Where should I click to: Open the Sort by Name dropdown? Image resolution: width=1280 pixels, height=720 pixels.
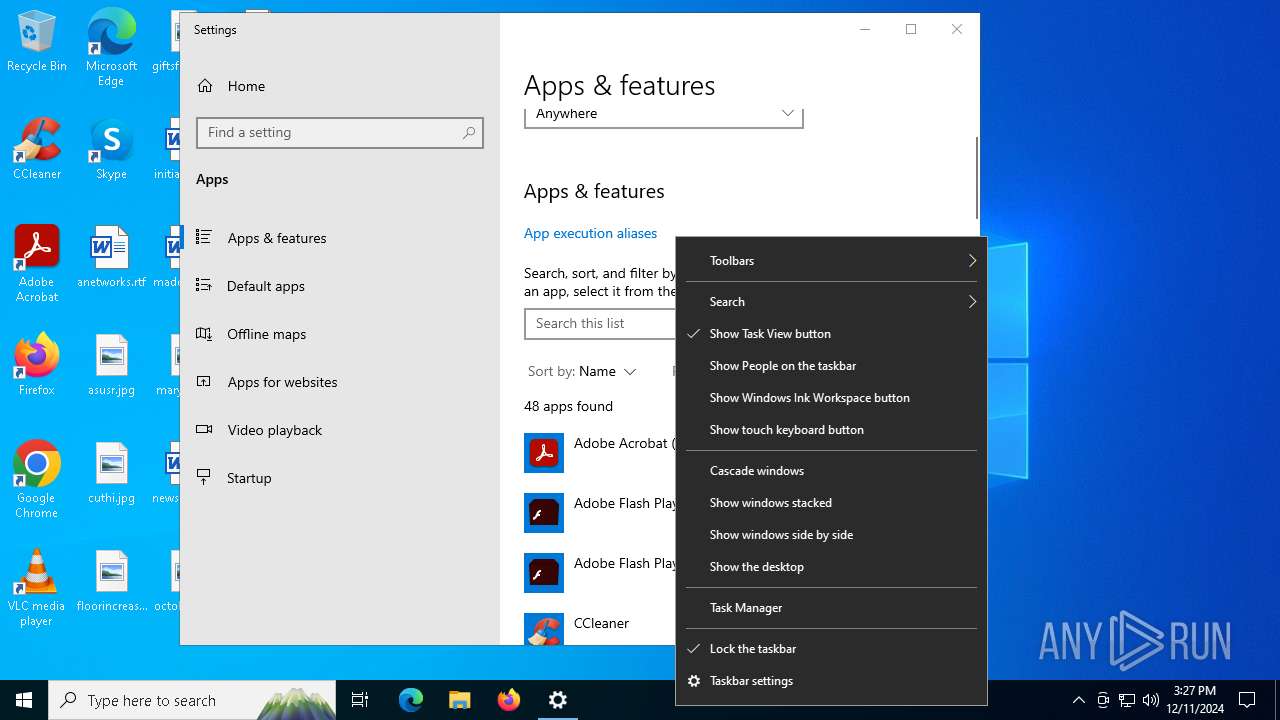tap(582, 371)
